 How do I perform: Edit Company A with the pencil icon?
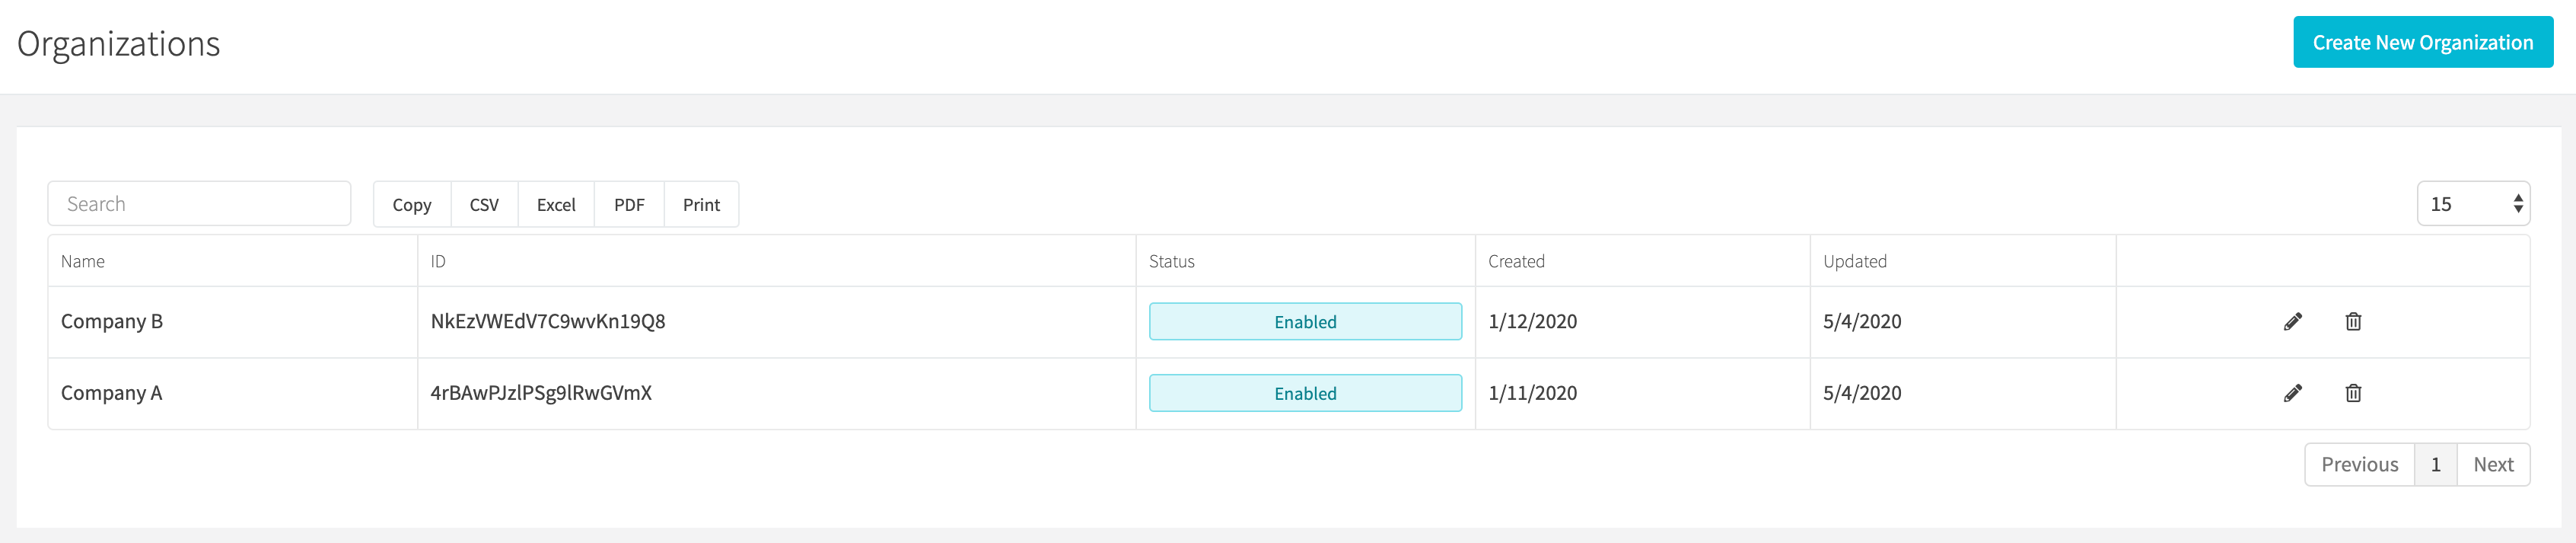(2292, 393)
